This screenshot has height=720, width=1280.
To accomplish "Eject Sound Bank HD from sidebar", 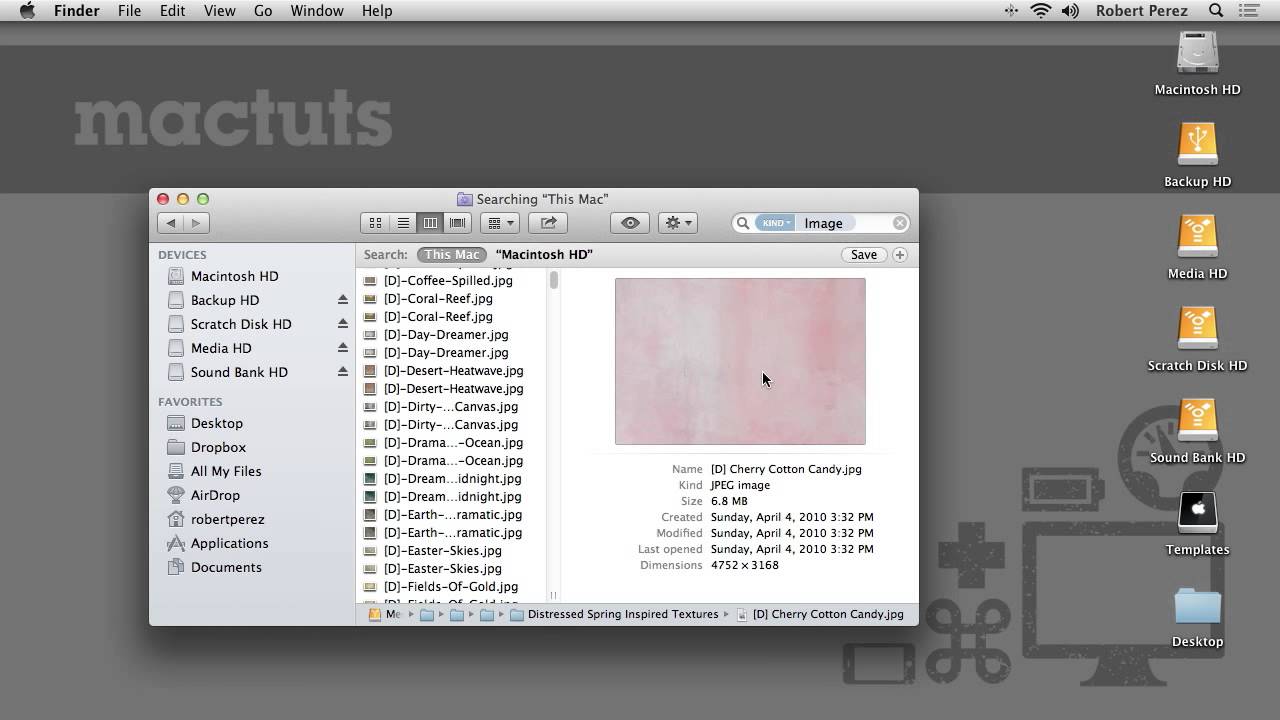I will click(x=343, y=372).
